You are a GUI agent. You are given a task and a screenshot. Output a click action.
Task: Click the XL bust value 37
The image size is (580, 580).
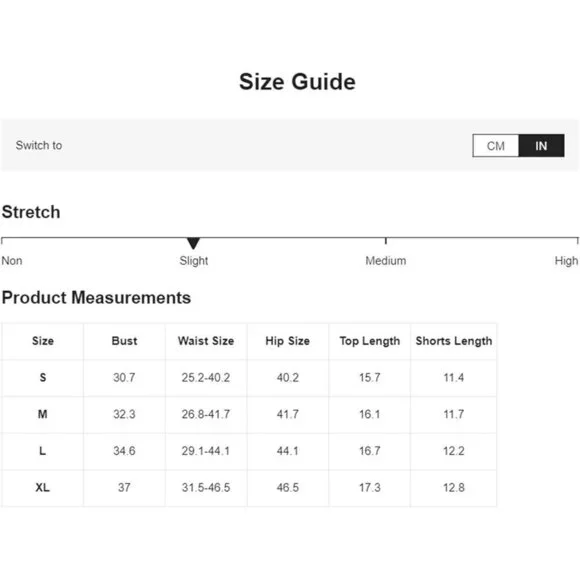[x=124, y=488]
